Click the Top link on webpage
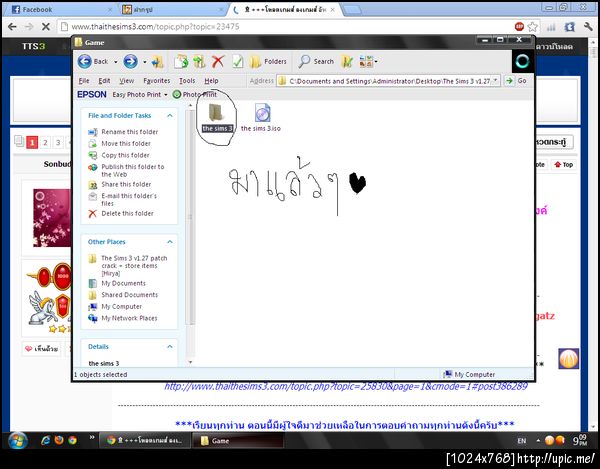Viewport: 600px width, 469px height. click(x=564, y=164)
